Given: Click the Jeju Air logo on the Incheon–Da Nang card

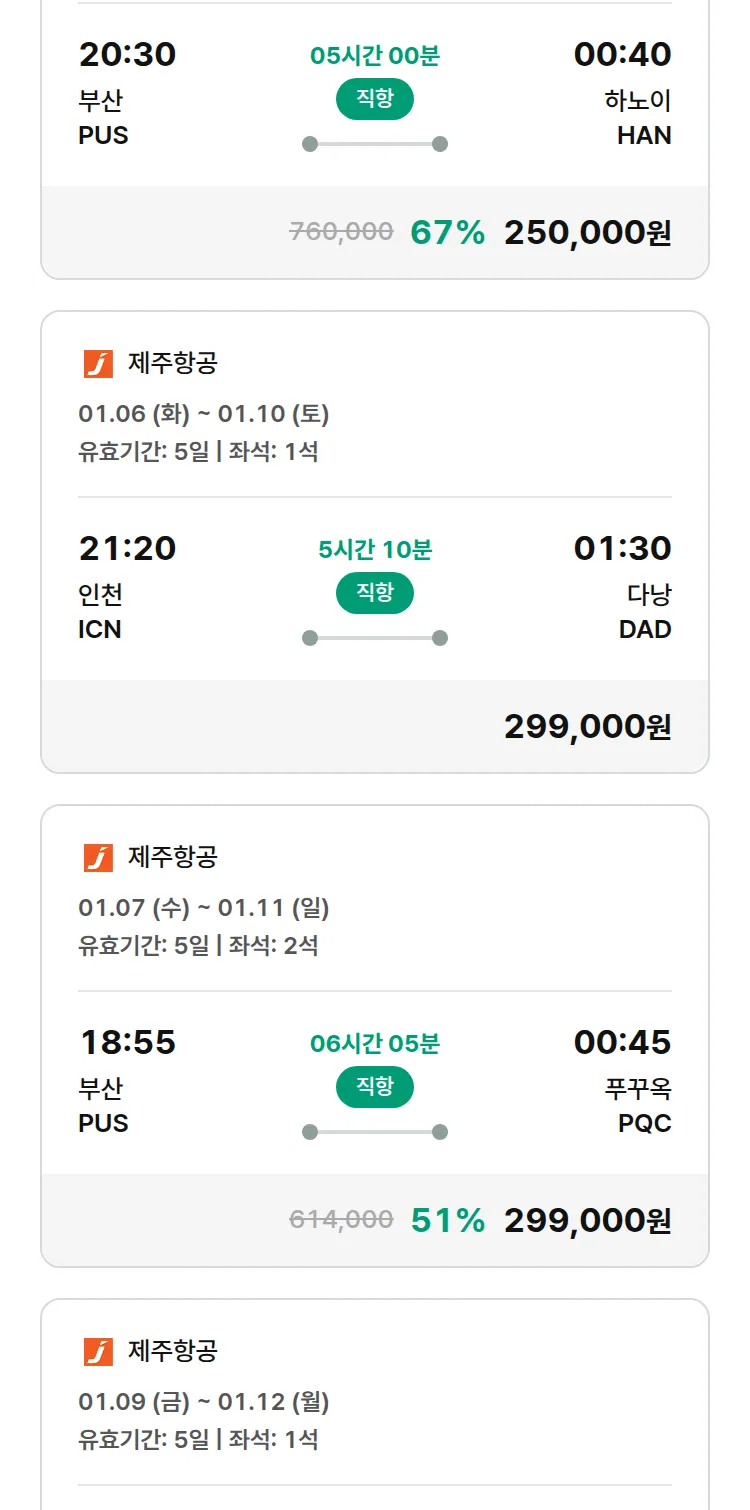Looking at the screenshot, I should 98,364.
